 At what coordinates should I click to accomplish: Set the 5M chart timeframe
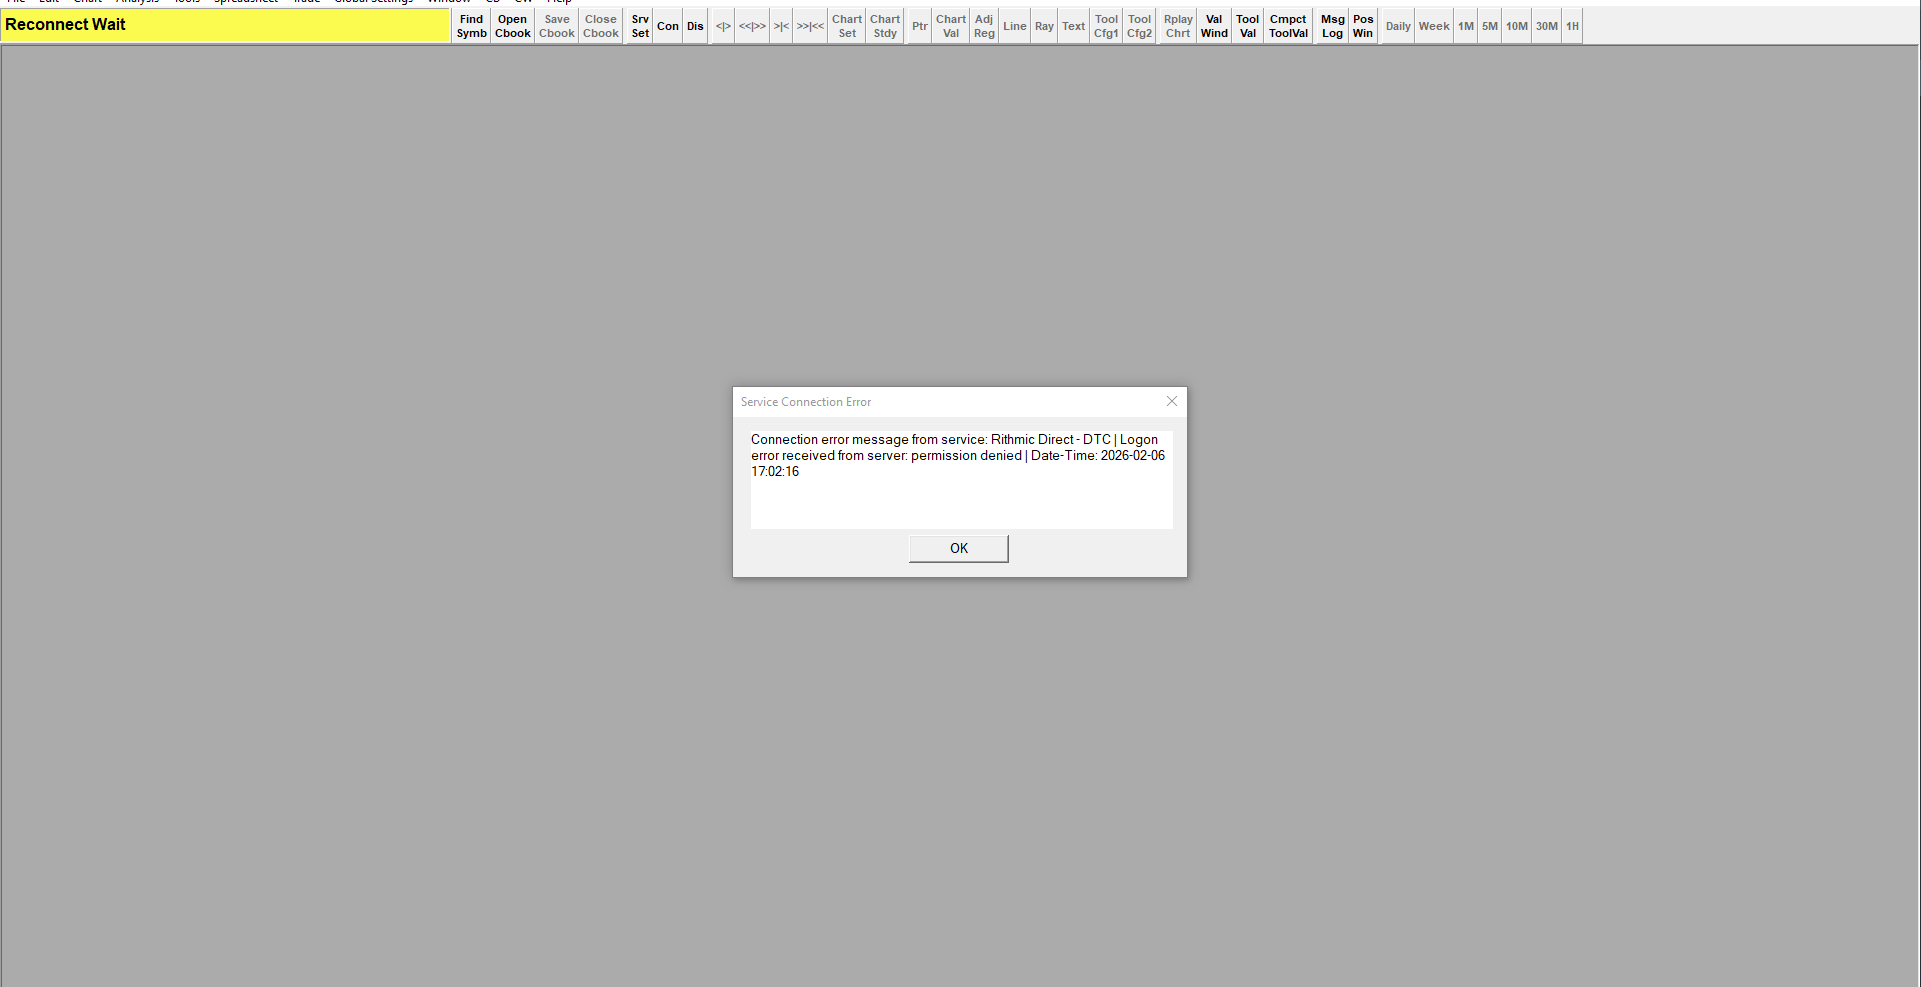pyautogui.click(x=1490, y=26)
